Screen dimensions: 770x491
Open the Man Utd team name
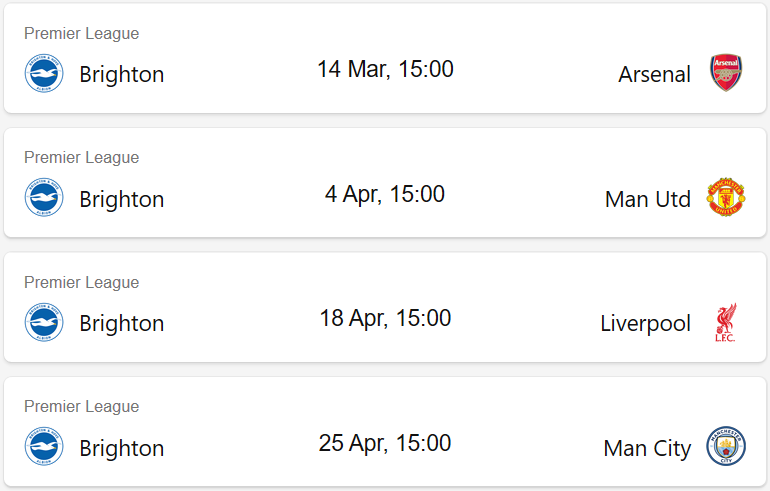coord(648,199)
